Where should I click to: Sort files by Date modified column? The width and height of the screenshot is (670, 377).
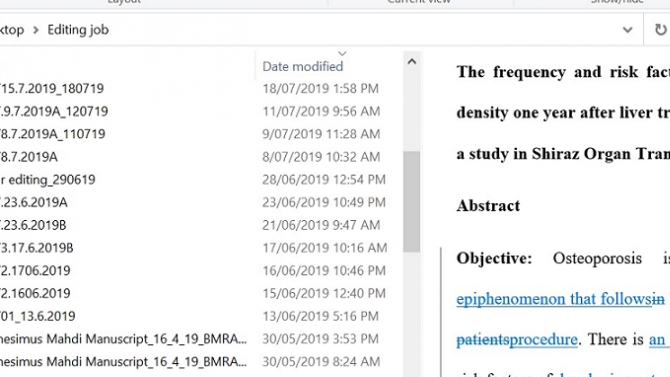coord(303,66)
